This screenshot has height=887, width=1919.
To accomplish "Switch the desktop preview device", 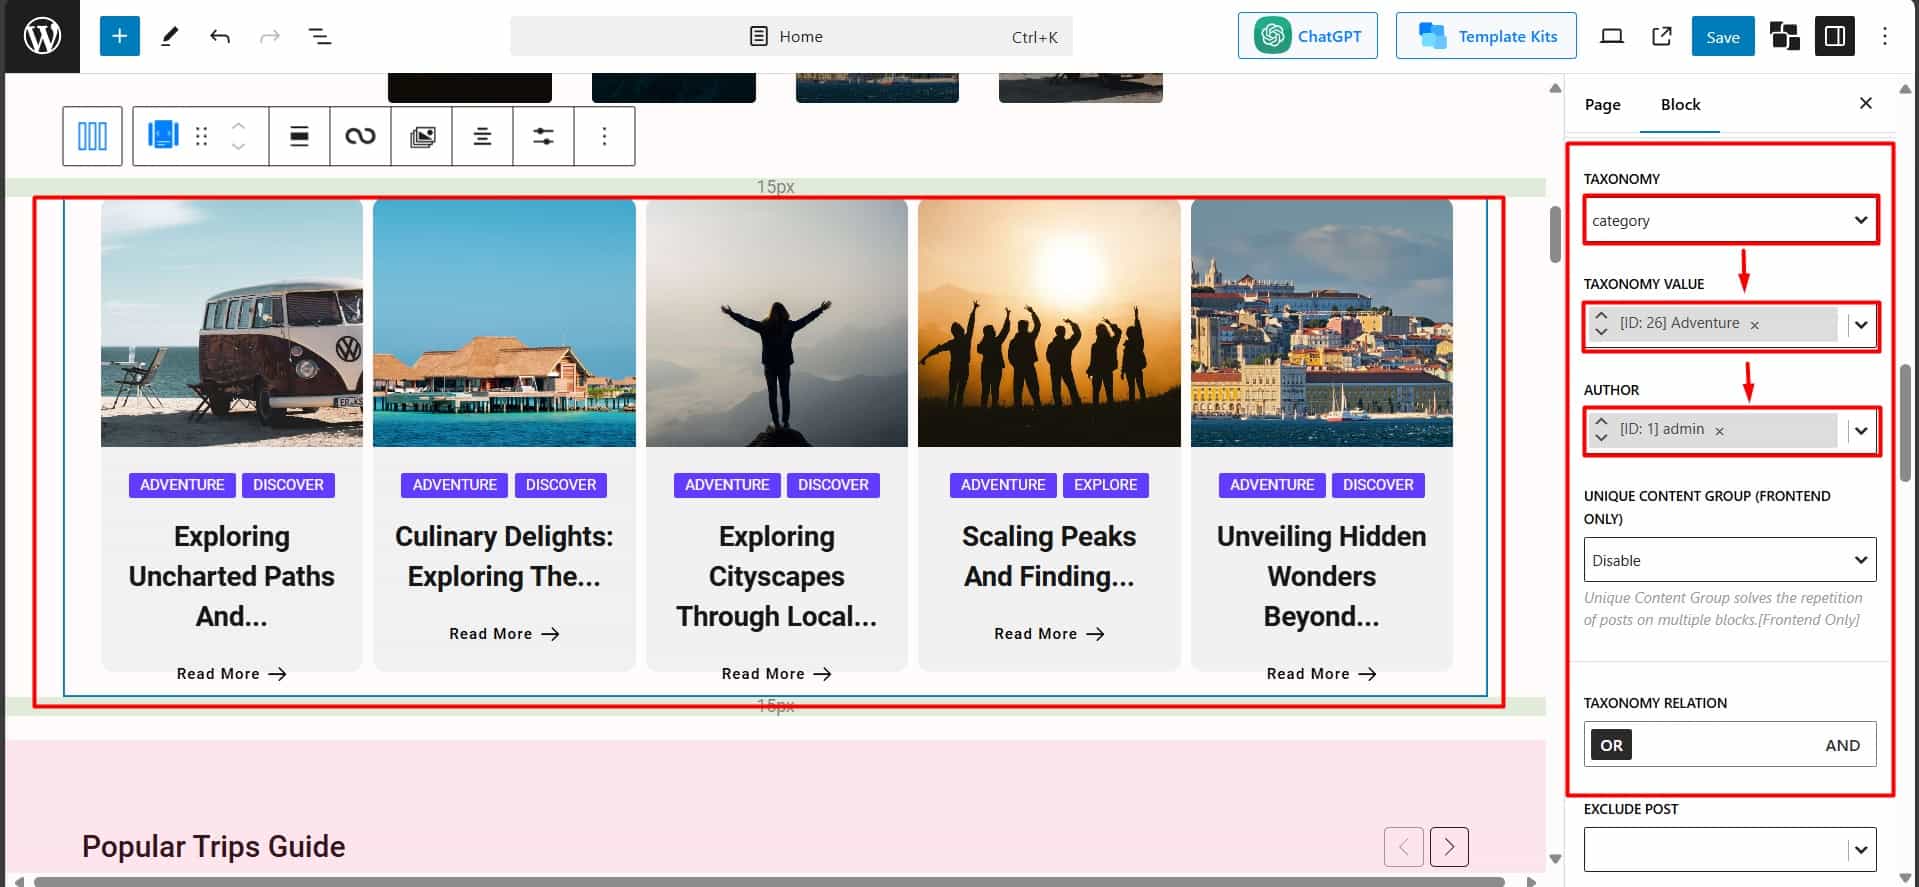I will (x=1611, y=36).
